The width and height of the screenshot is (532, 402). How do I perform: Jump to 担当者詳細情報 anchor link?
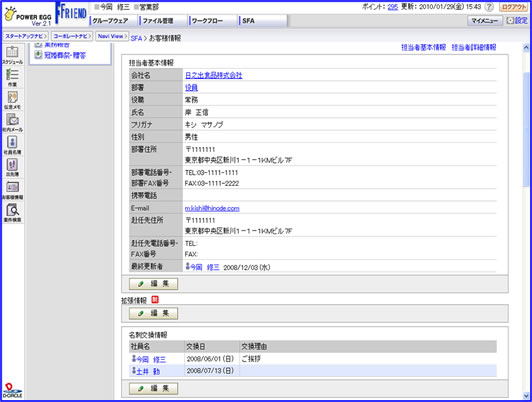point(474,47)
